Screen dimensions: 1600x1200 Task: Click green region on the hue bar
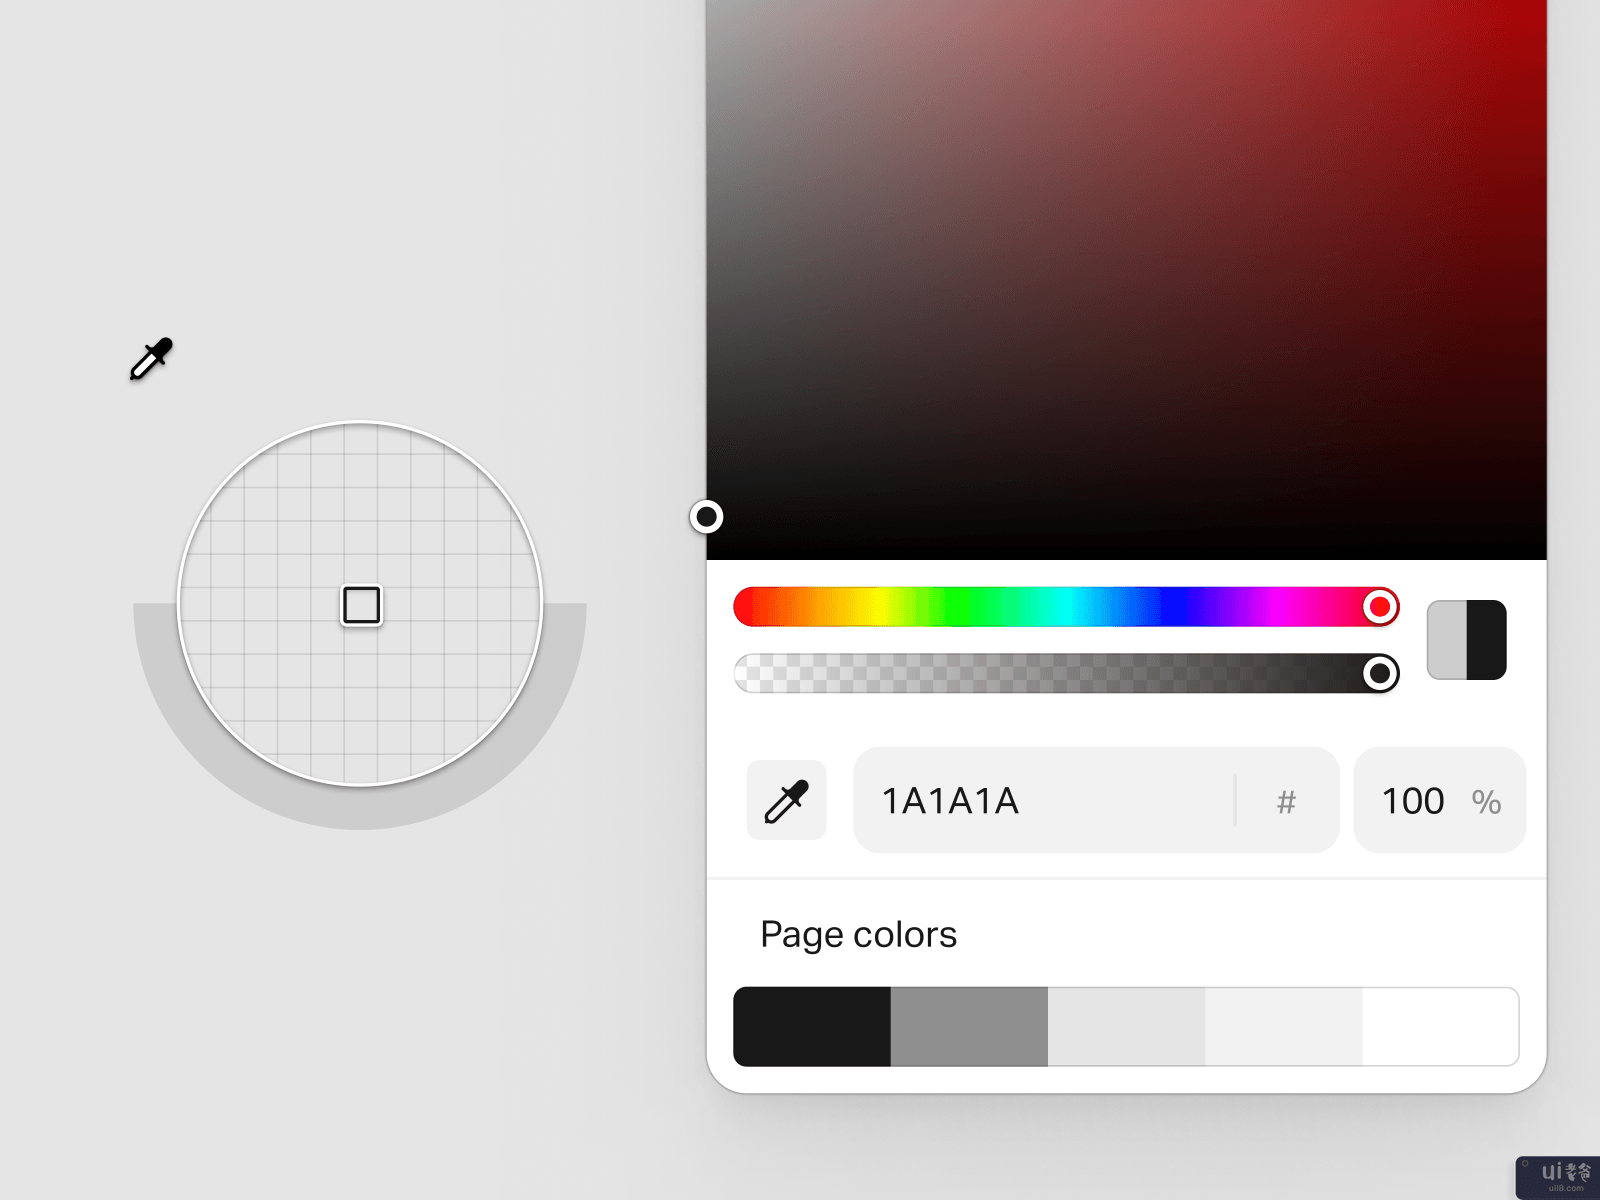(960, 607)
